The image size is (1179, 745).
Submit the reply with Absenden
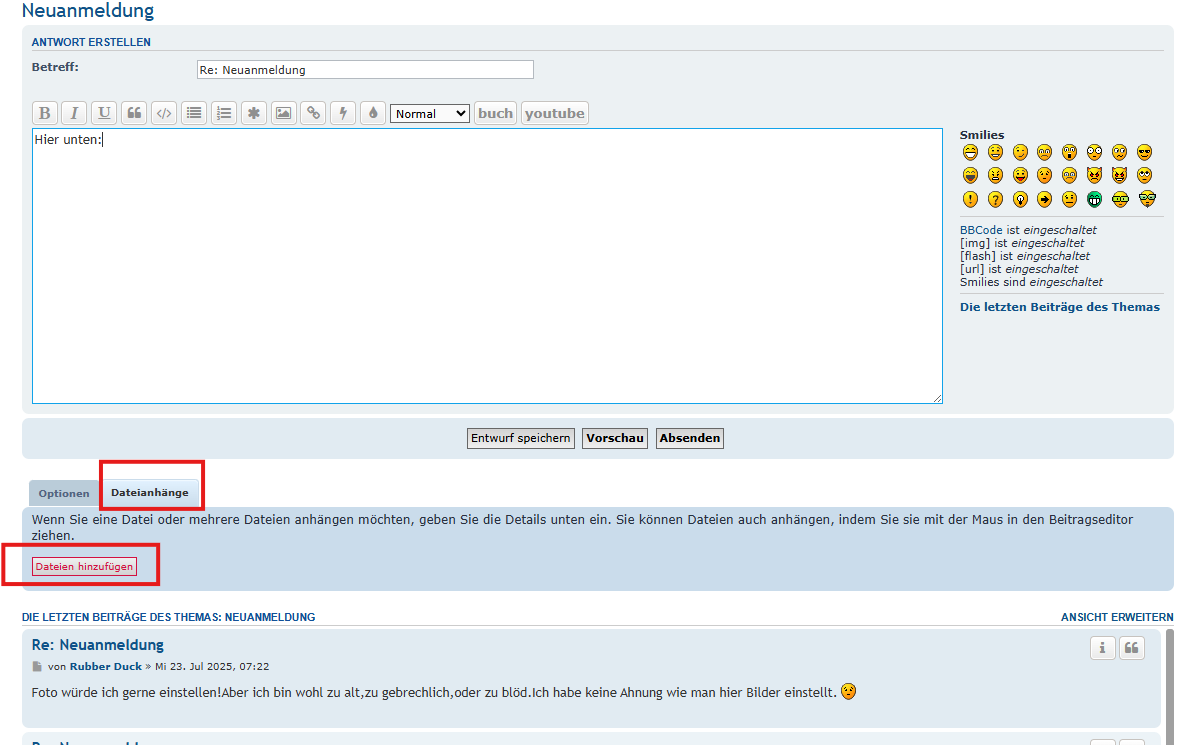click(x=690, y=438)
